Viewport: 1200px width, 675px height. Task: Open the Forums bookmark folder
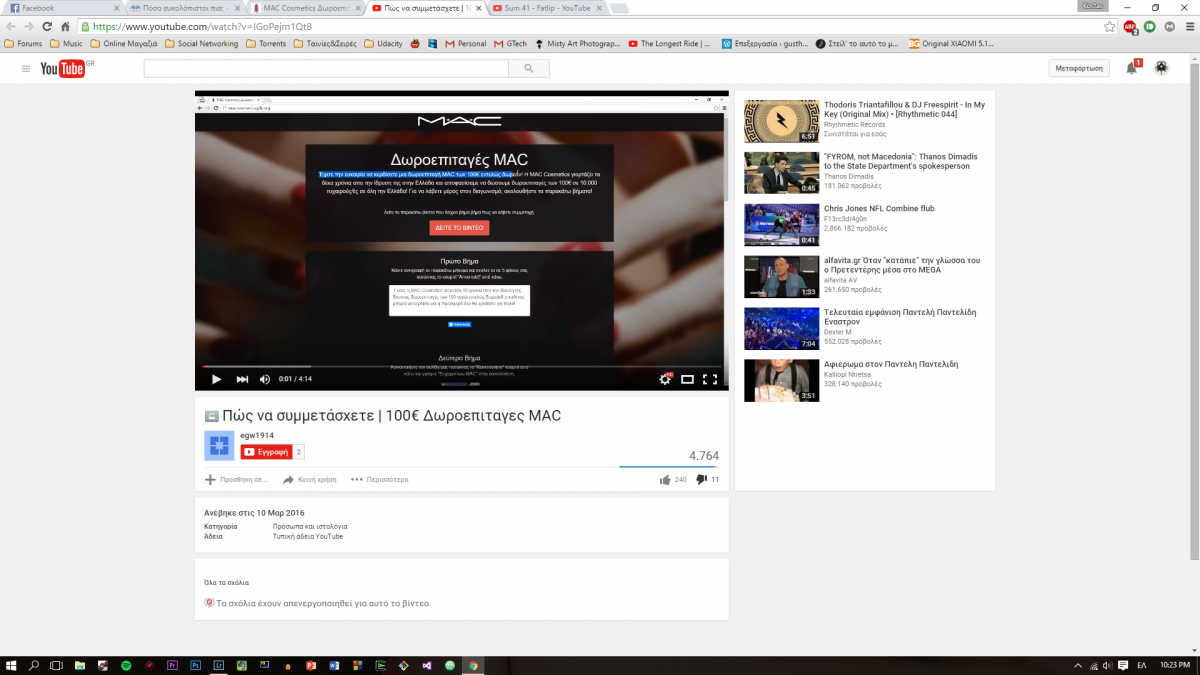[24, 44]
